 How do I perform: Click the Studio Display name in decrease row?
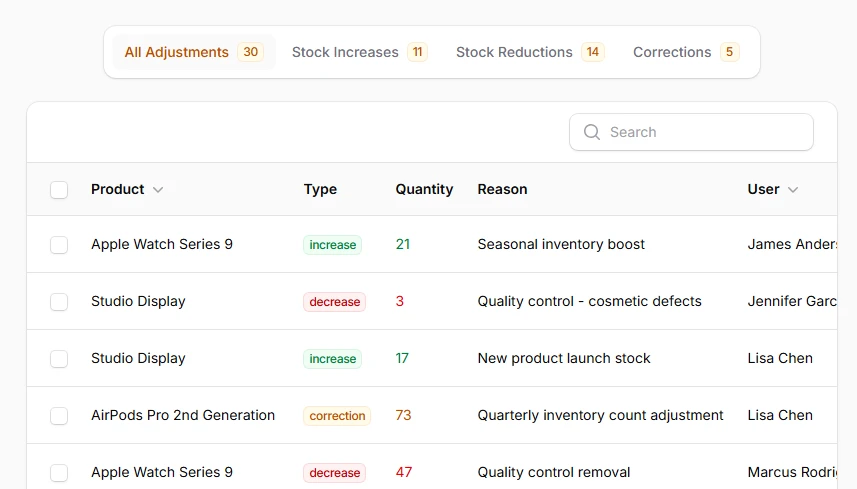[138, 301]
